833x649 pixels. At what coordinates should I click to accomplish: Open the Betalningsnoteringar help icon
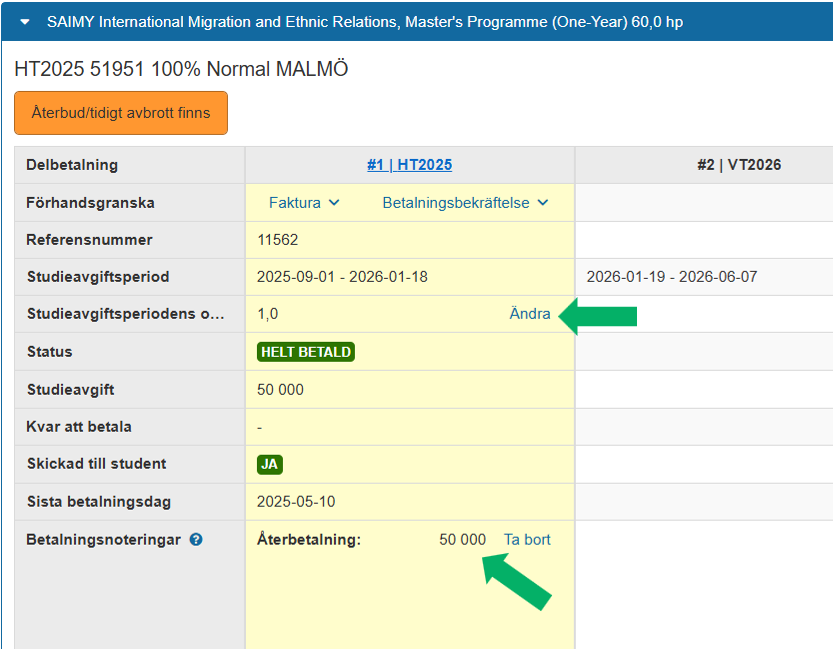tap(196, 540)
